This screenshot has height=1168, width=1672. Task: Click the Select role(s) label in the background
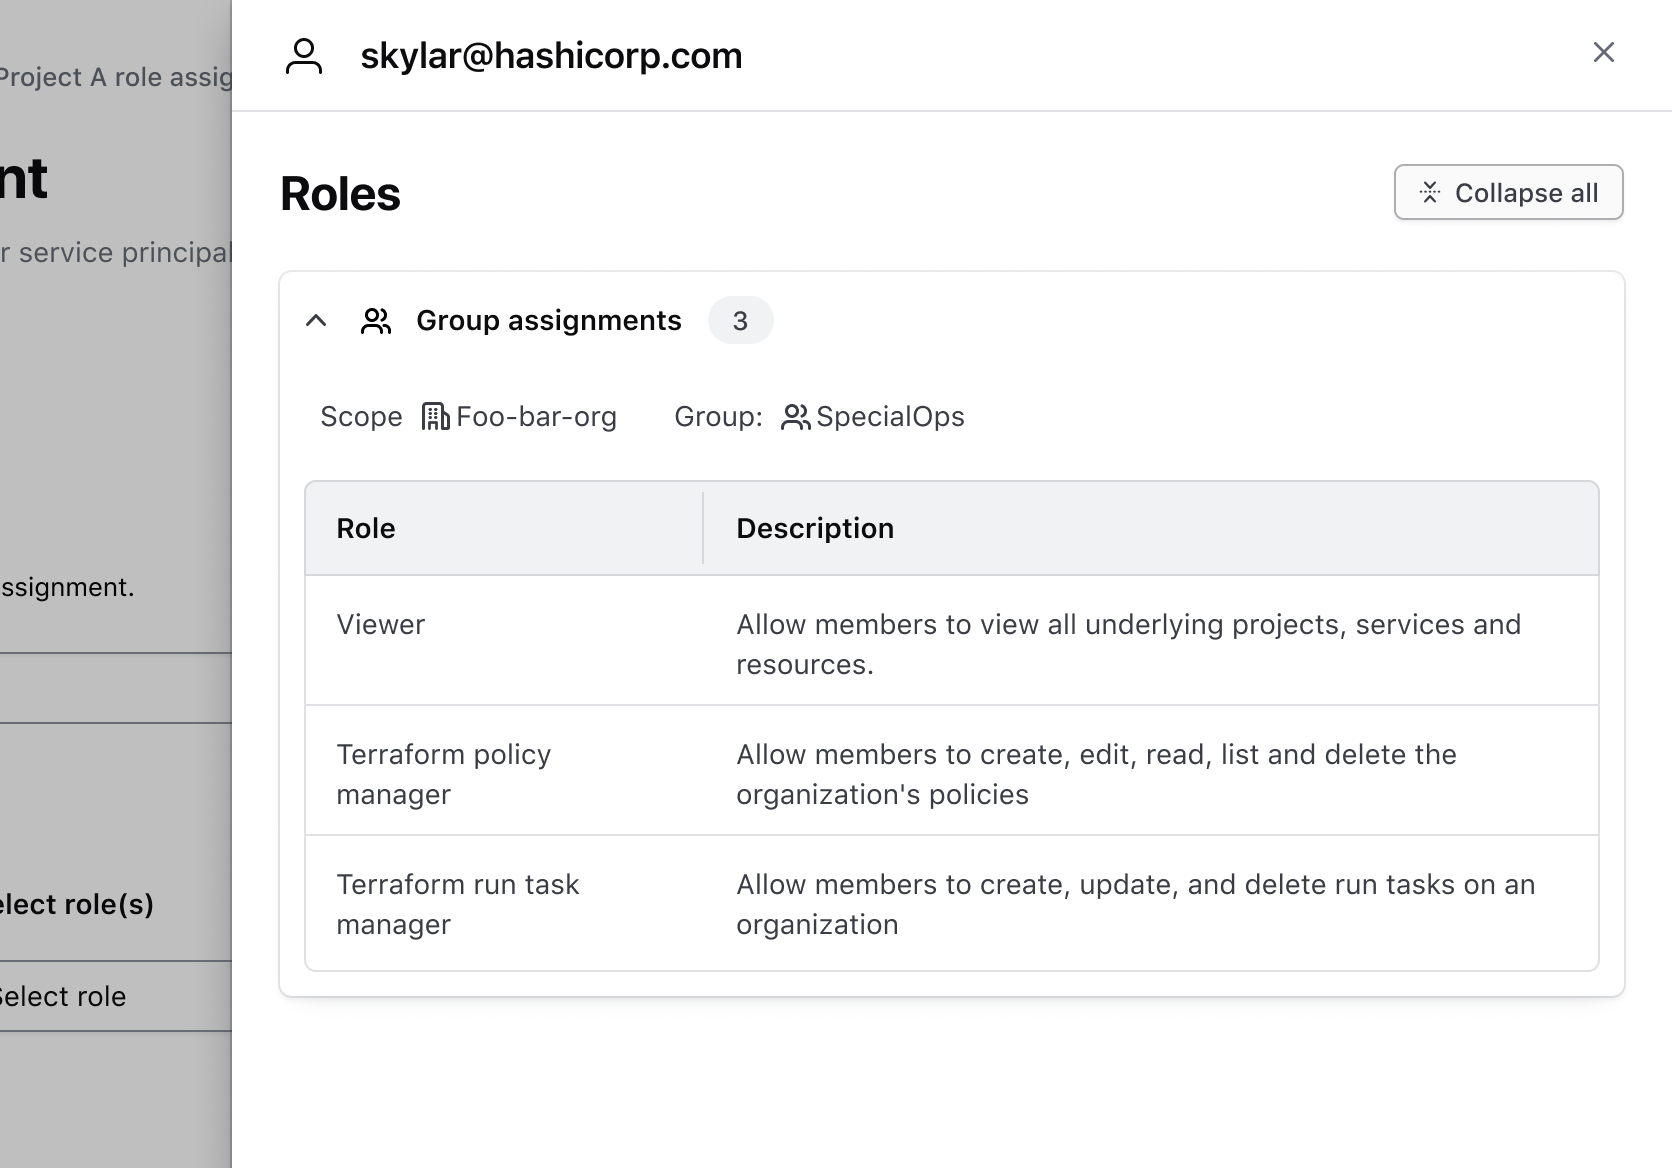[x=77, y=903]
